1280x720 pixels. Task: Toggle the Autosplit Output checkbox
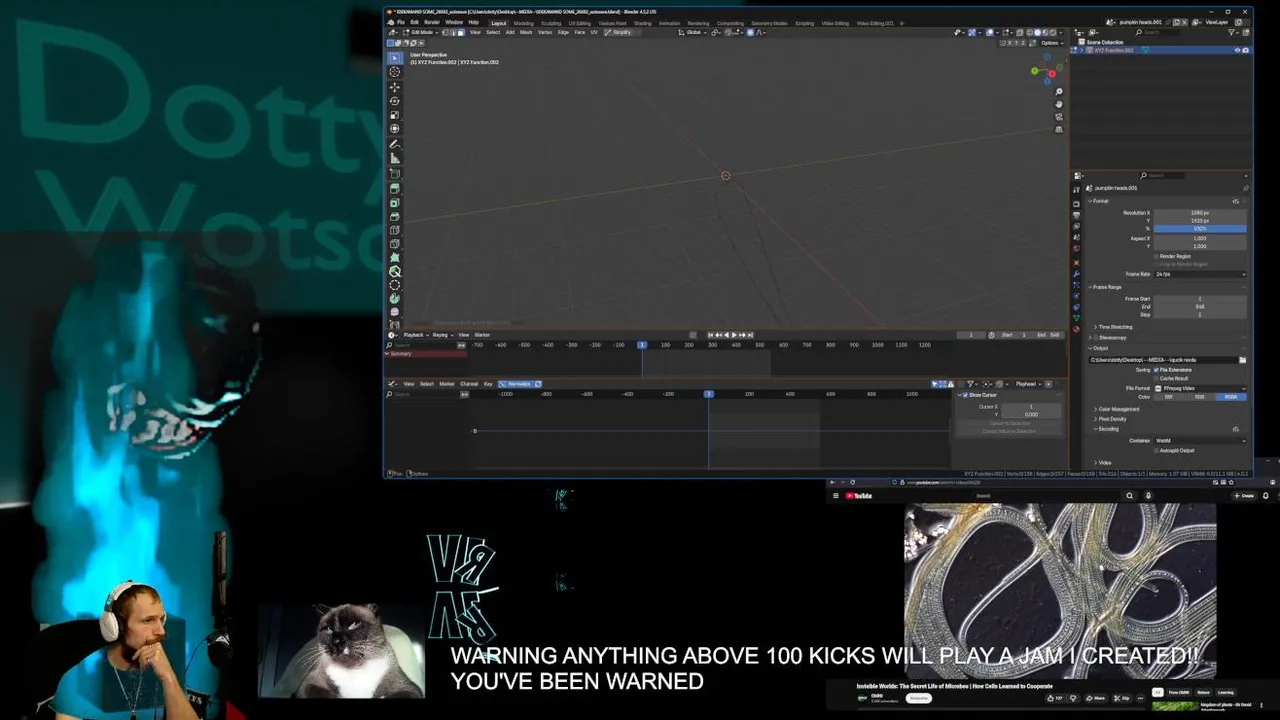pyautogui.click(x=1156, y=450)
